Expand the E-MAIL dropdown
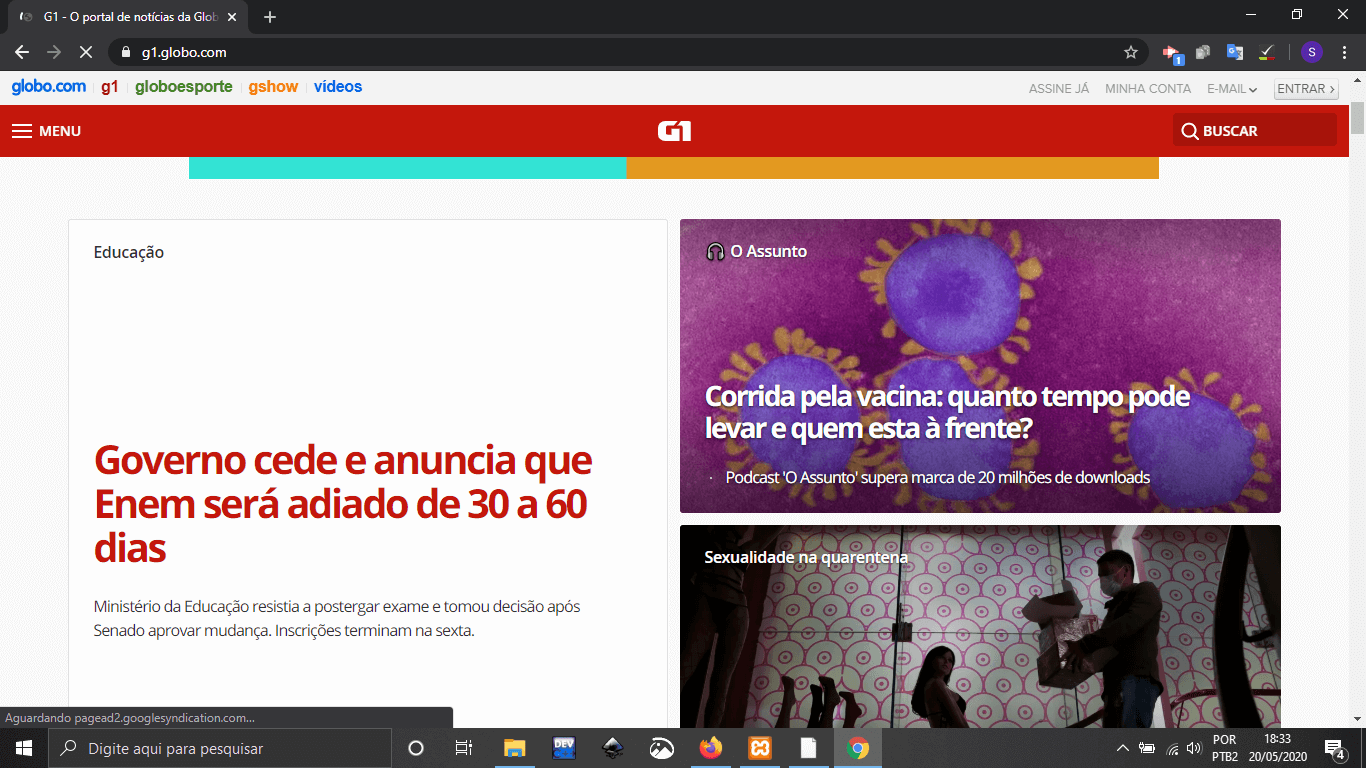Screen dimensions: 1366x768 pos(1232,89)
